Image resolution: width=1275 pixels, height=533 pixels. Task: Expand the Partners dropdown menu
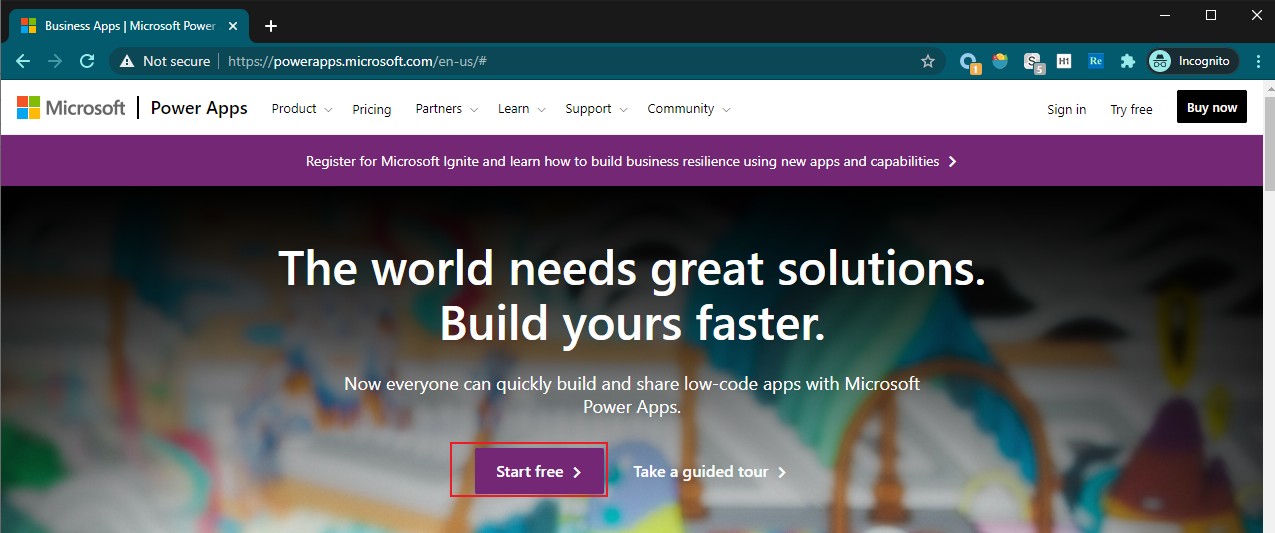point(447,109)
